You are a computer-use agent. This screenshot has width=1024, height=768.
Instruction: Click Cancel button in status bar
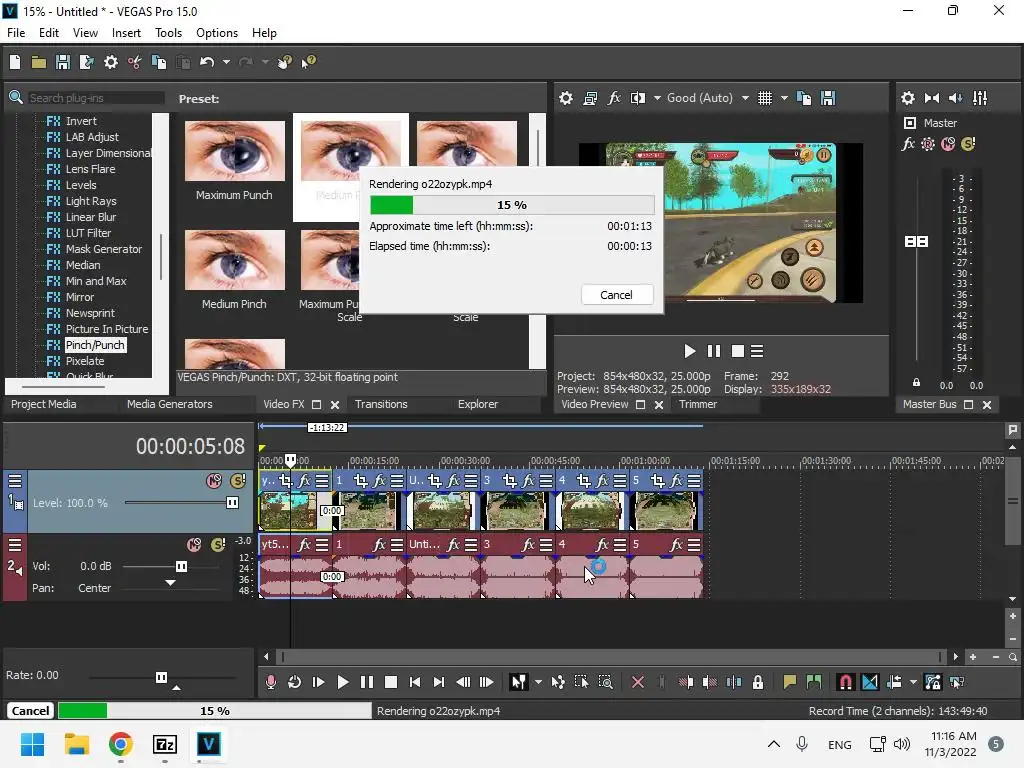pos(30,711)
